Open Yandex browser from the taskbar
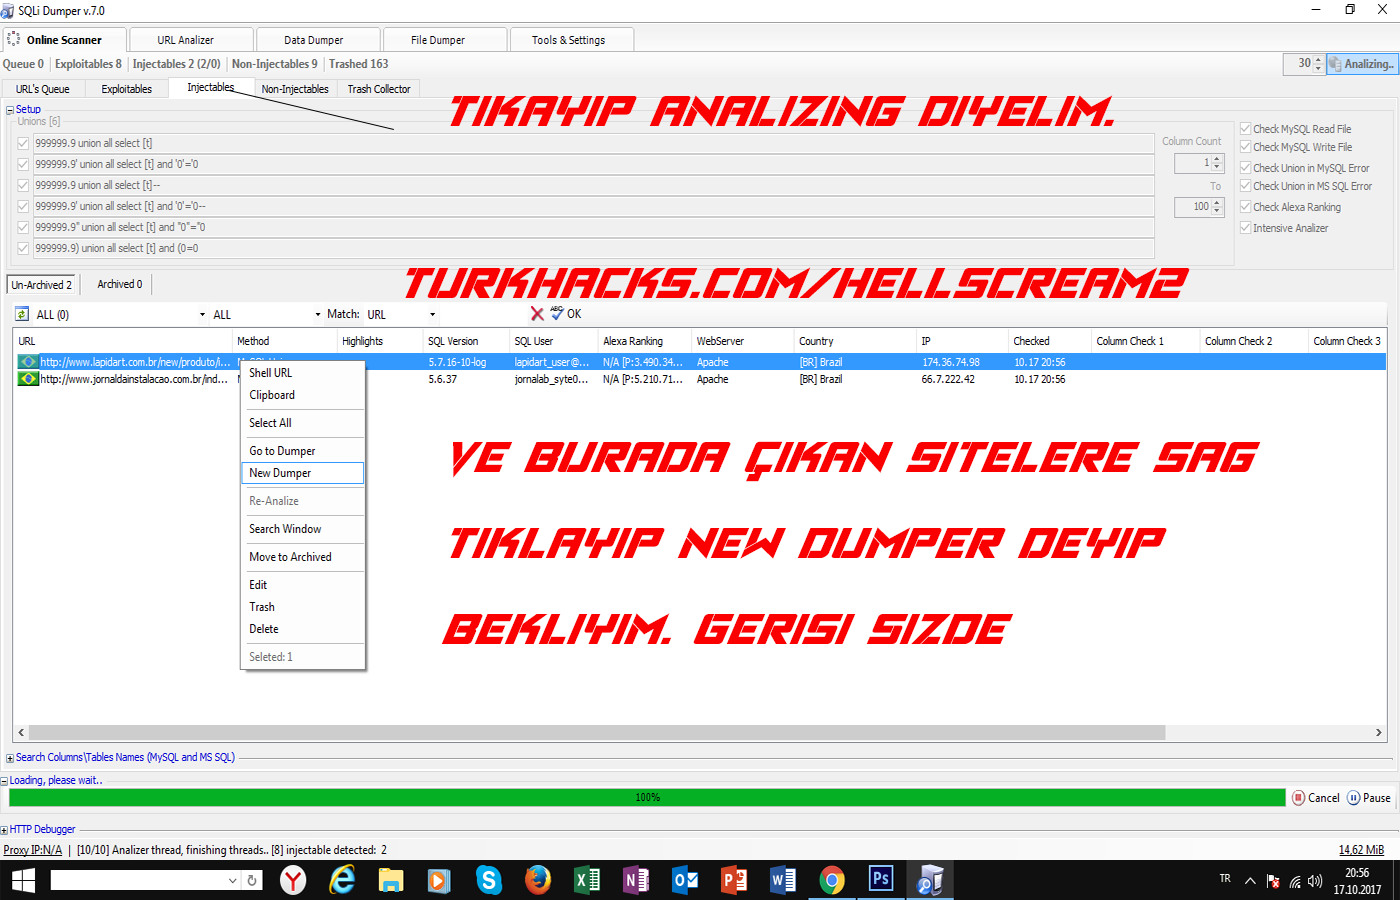 [x=293, y=880]
